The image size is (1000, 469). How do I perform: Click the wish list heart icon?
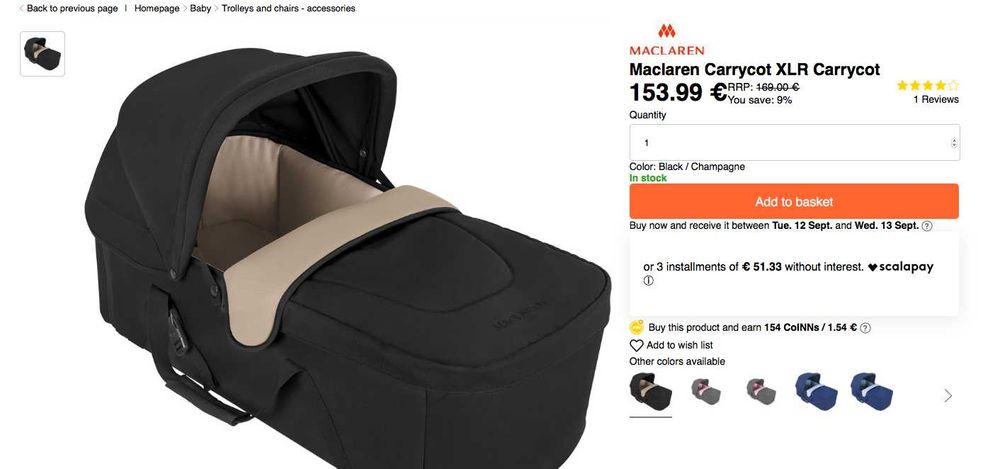point(636,345)
